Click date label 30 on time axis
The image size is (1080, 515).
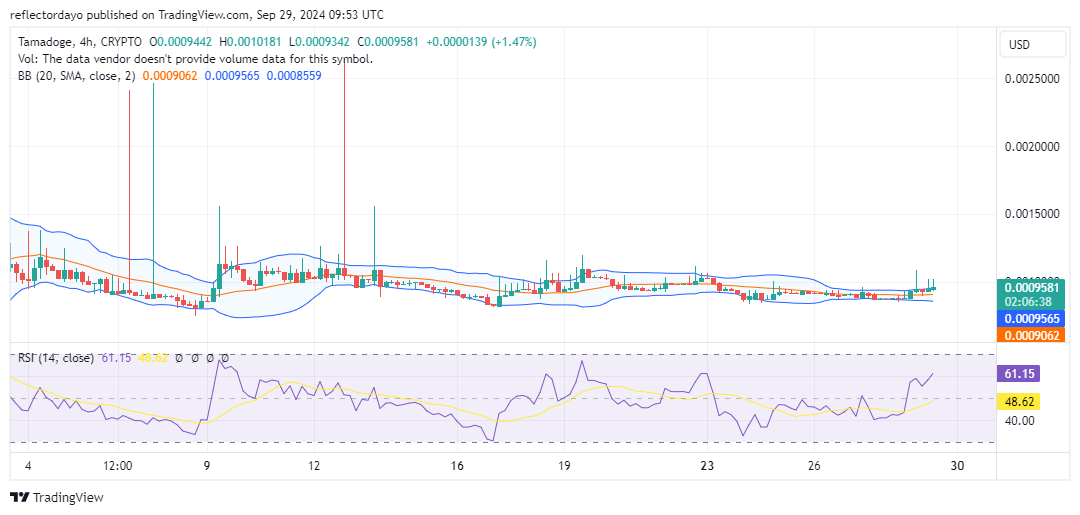(x=957, y=466)
